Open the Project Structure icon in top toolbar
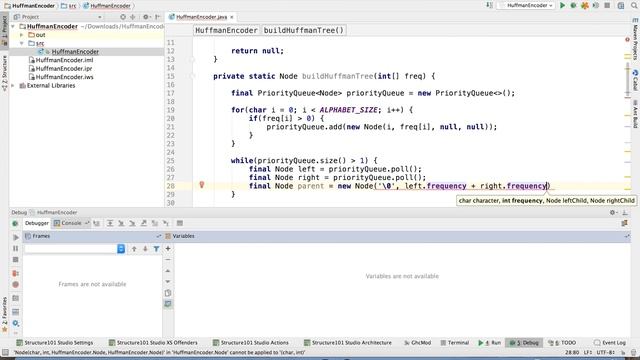 621,6
